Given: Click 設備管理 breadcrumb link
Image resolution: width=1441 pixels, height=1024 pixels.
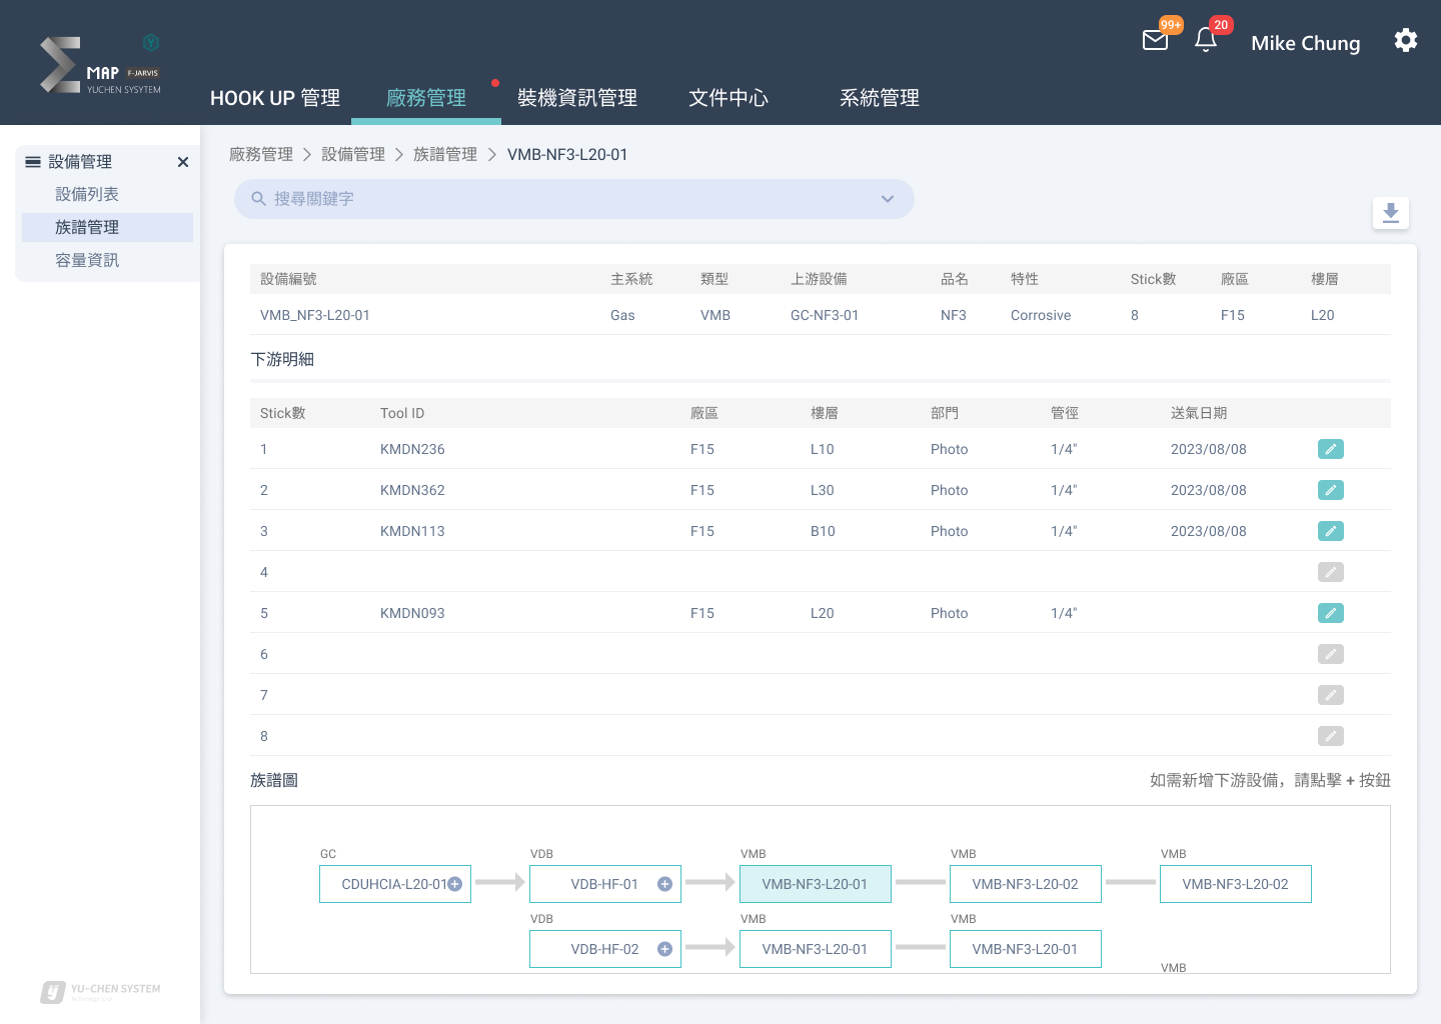Looking at the screenshot, I should pyautogui.click(x=353, y=154).
